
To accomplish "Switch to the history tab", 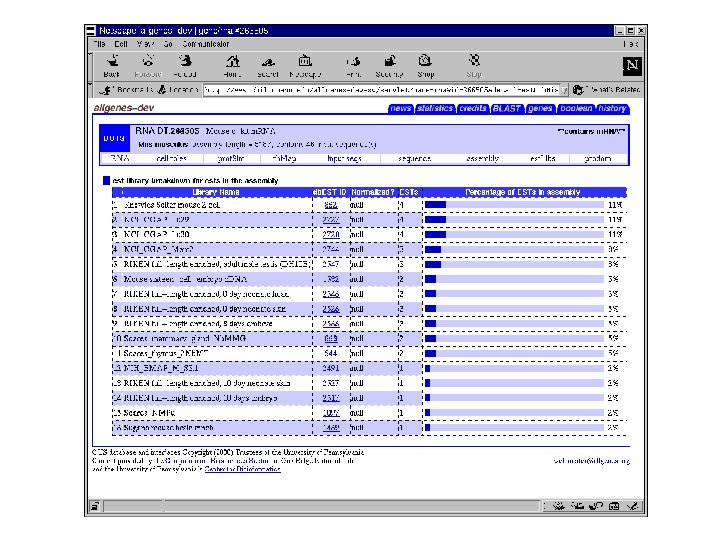I will [x=613, y=108].
